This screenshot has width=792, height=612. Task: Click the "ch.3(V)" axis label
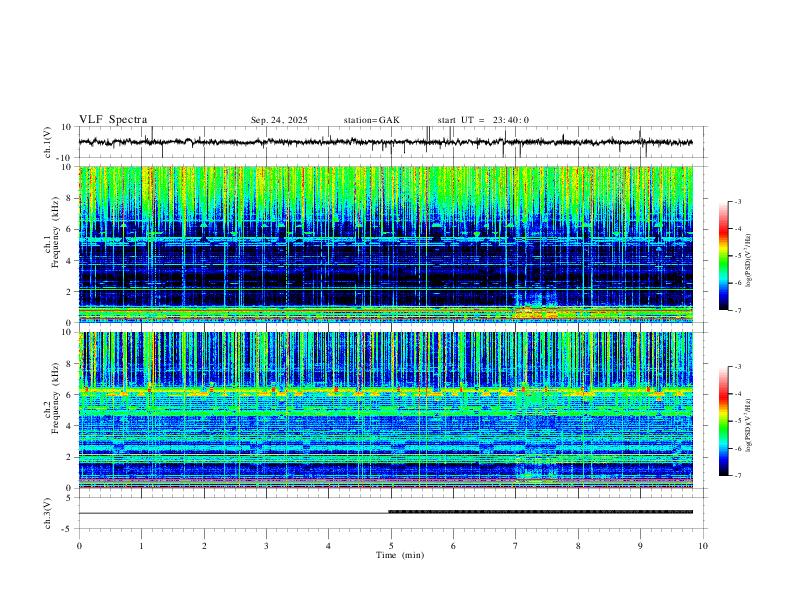(48, 513)
